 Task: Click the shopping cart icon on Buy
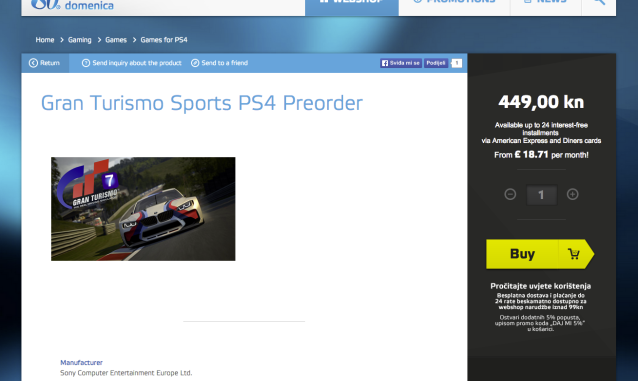[x=574, y=254]
